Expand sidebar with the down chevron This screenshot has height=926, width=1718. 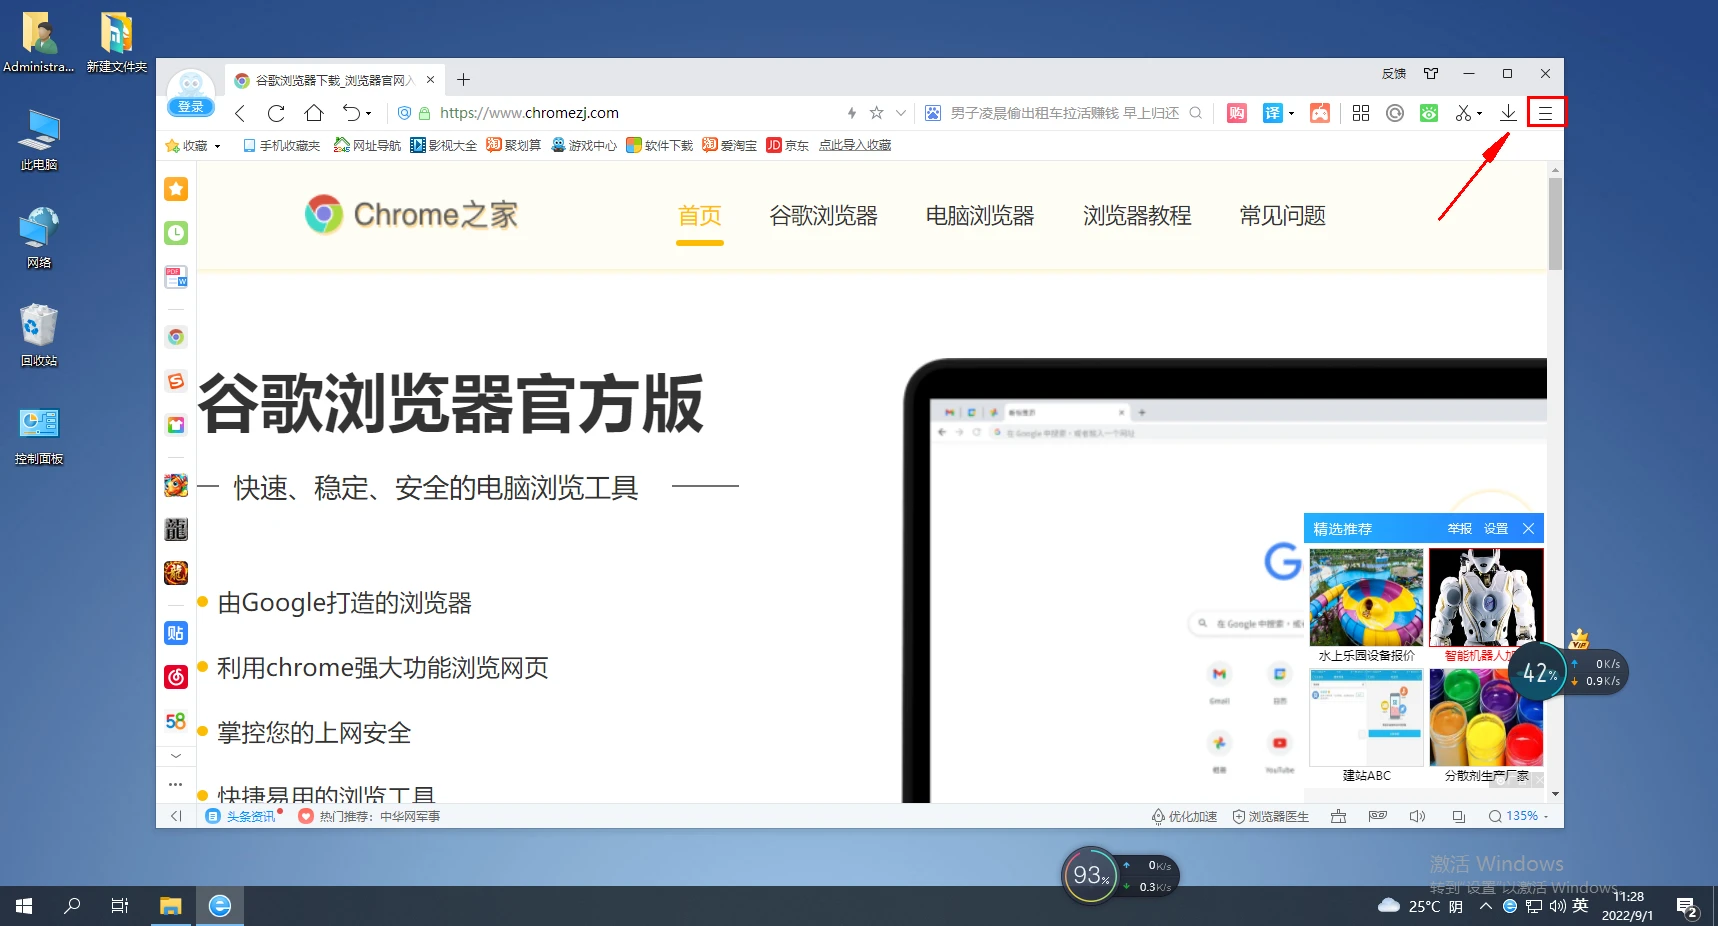coord(176,756)
